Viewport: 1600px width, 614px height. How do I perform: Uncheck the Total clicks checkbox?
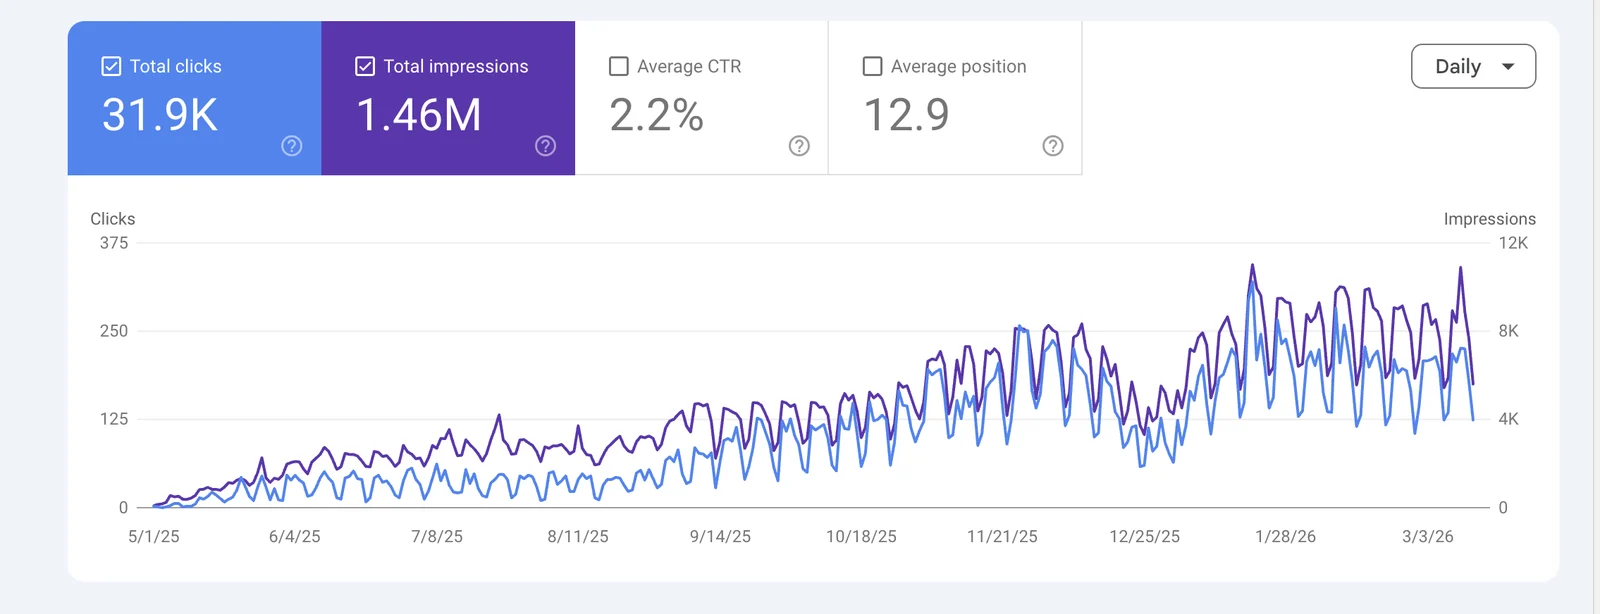(x=111, y=66)
